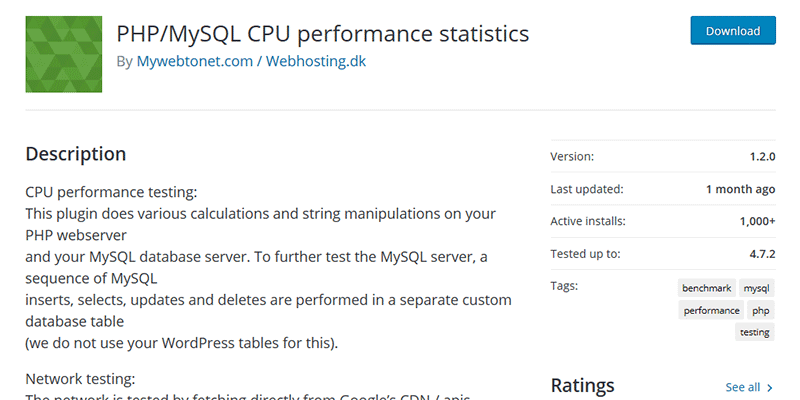Click the plugin title heading
Screen dimensions: 800x400
tap(323, 33)
